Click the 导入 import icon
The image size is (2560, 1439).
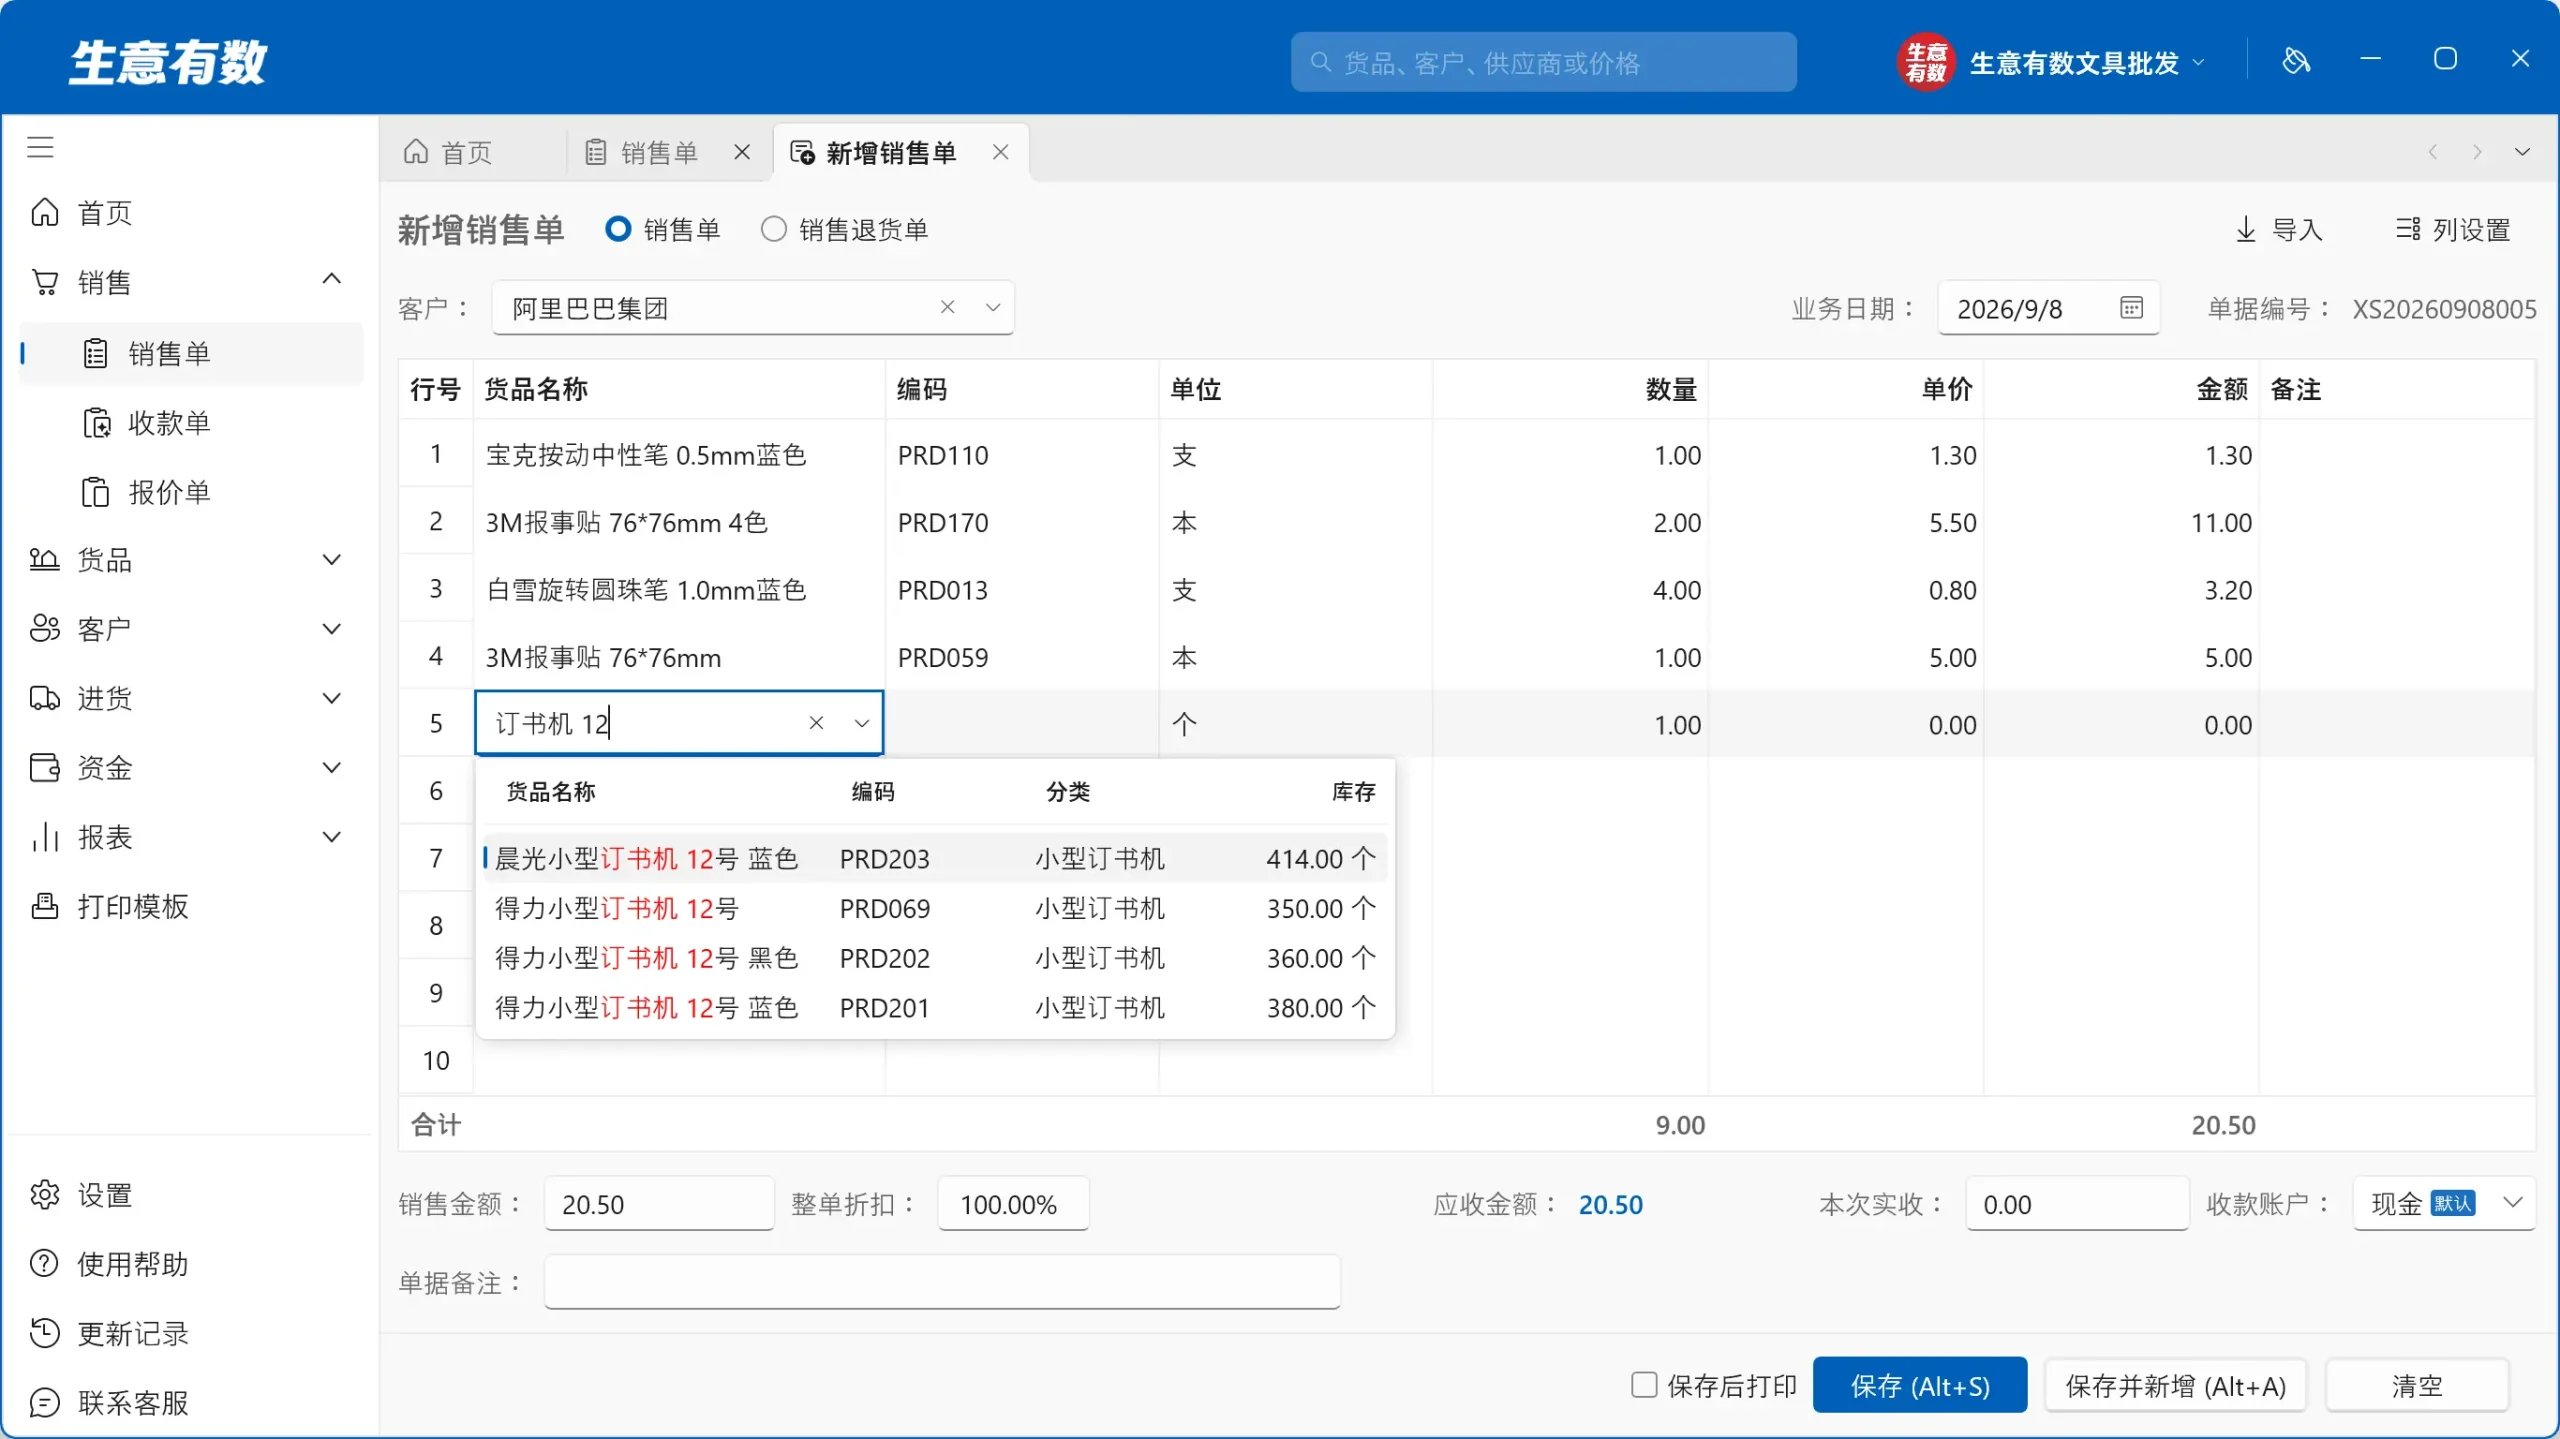pyautogui.click(x=2246, y=229)
